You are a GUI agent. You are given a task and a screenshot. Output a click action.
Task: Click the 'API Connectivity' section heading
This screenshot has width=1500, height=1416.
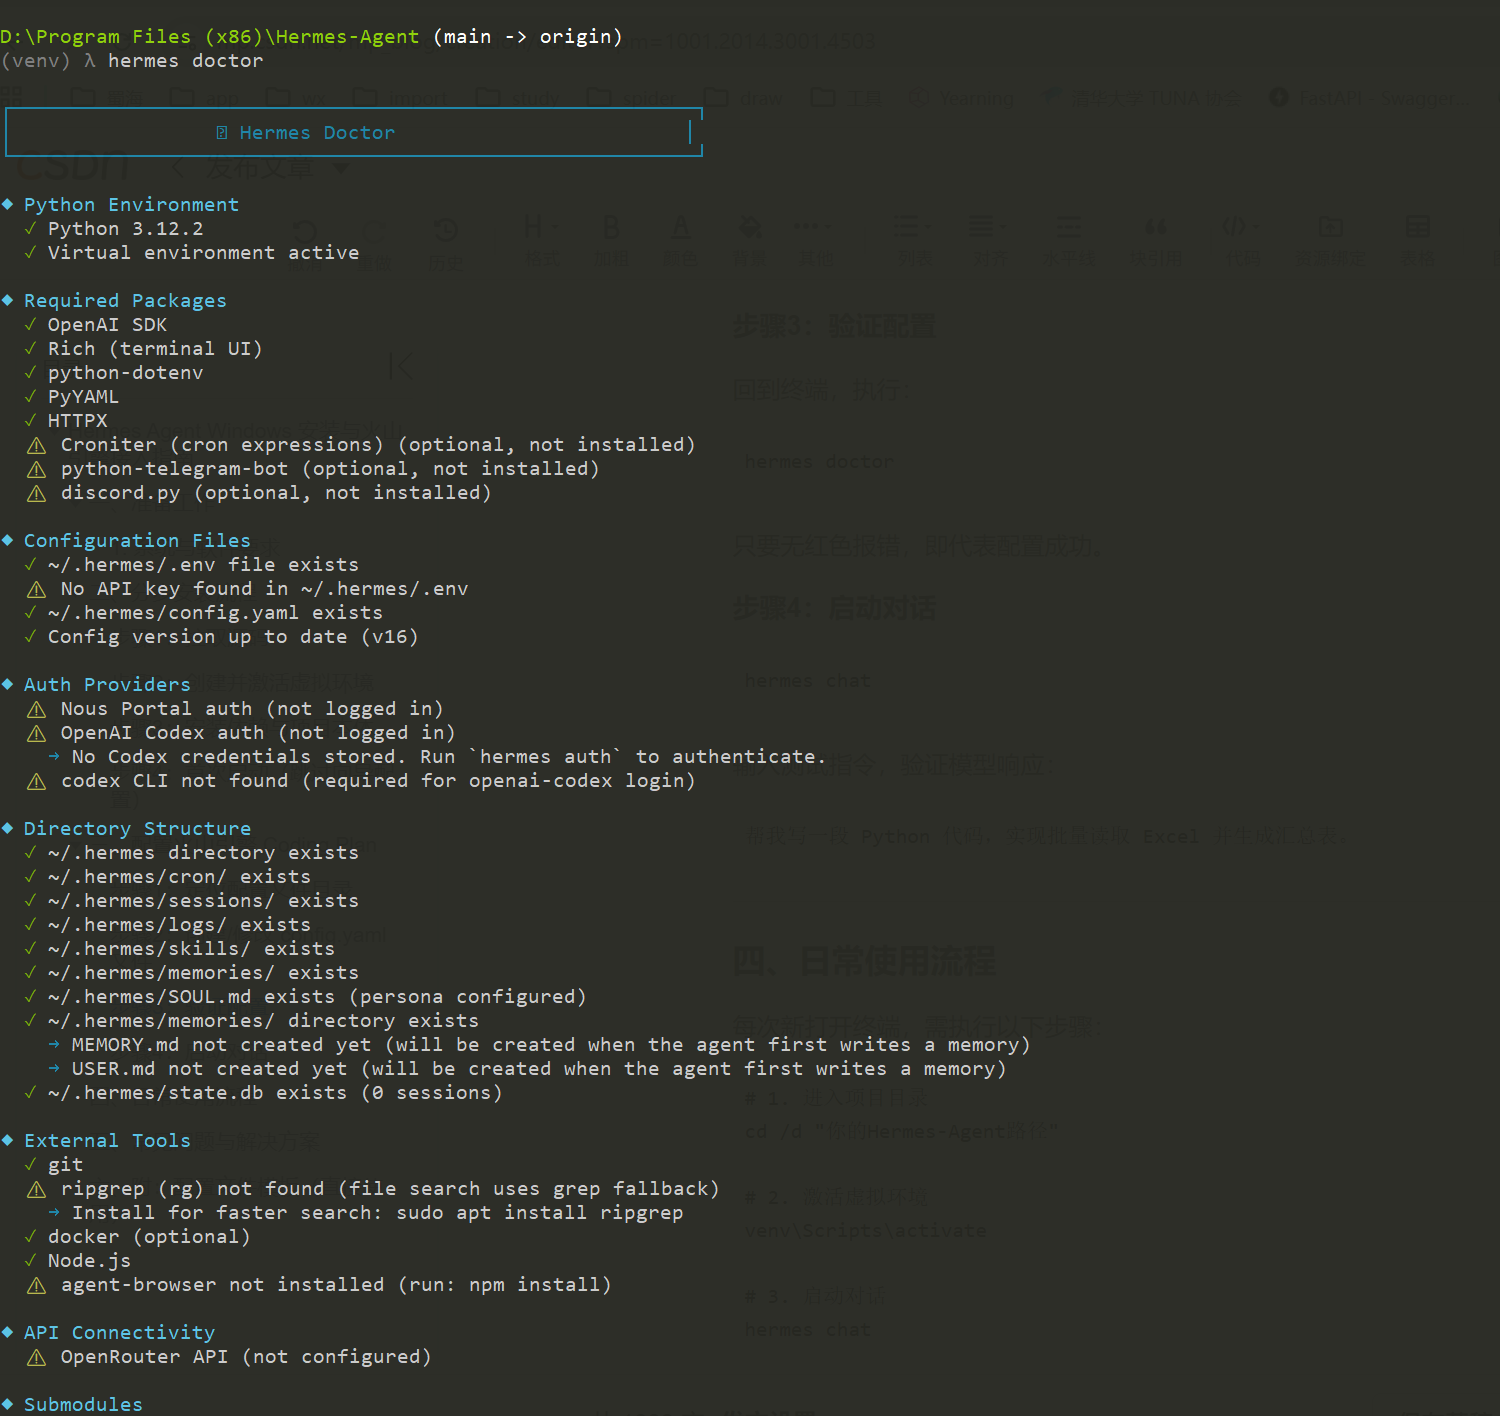(x=119, y=1333)
